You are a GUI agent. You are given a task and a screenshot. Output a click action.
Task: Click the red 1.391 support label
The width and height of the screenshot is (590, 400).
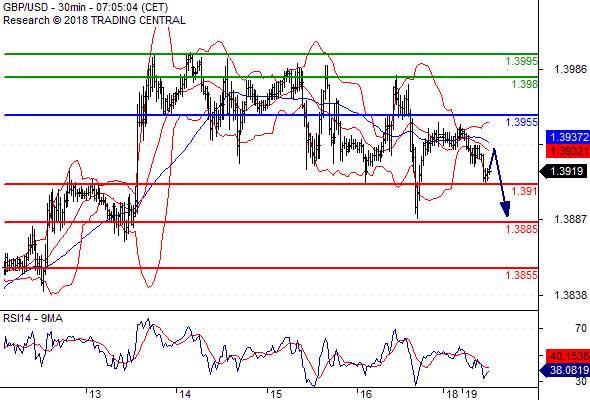[x=524, y=191]
